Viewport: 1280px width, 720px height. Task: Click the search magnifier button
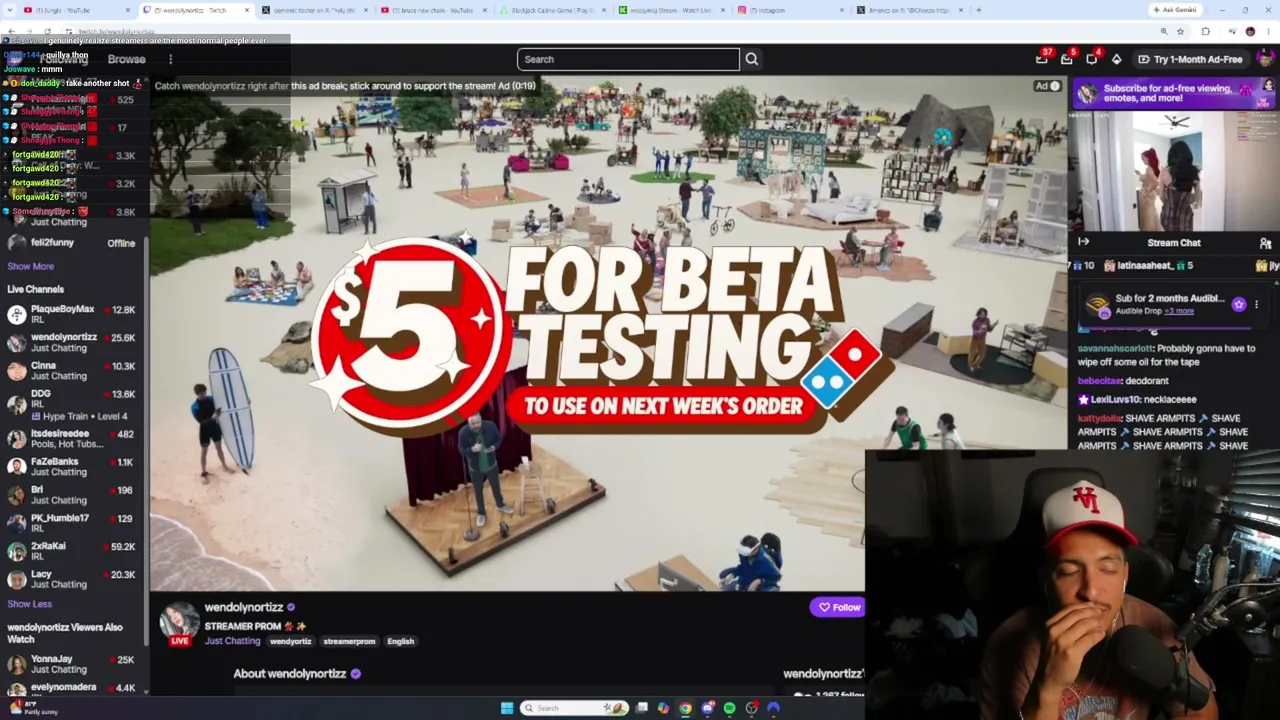(751, 59)
